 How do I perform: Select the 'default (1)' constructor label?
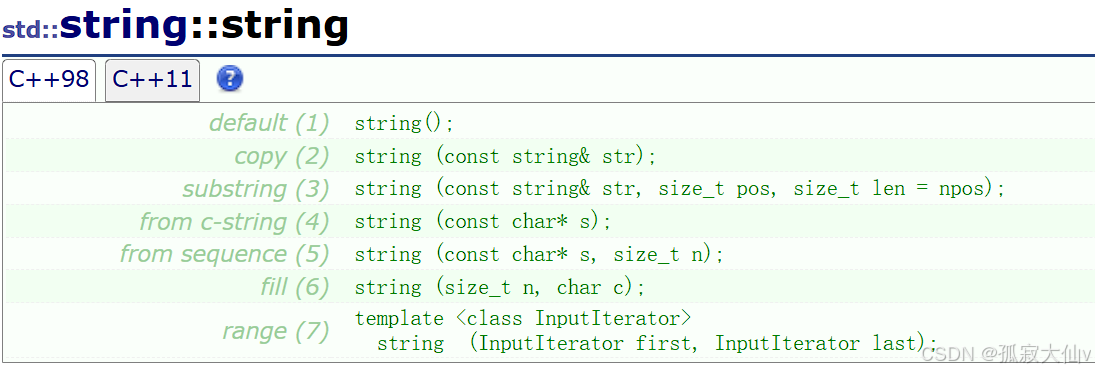coord(269,124)
